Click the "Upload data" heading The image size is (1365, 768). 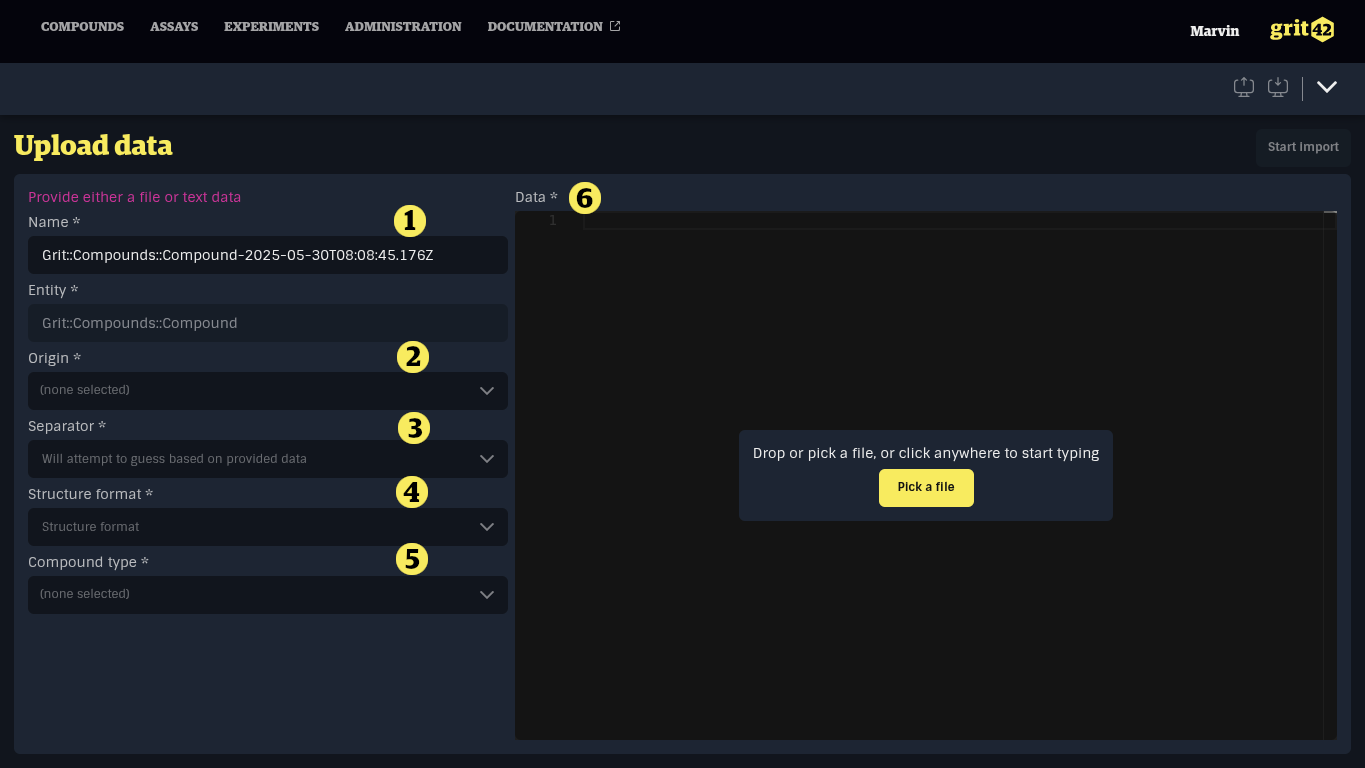tap(93, 146)
